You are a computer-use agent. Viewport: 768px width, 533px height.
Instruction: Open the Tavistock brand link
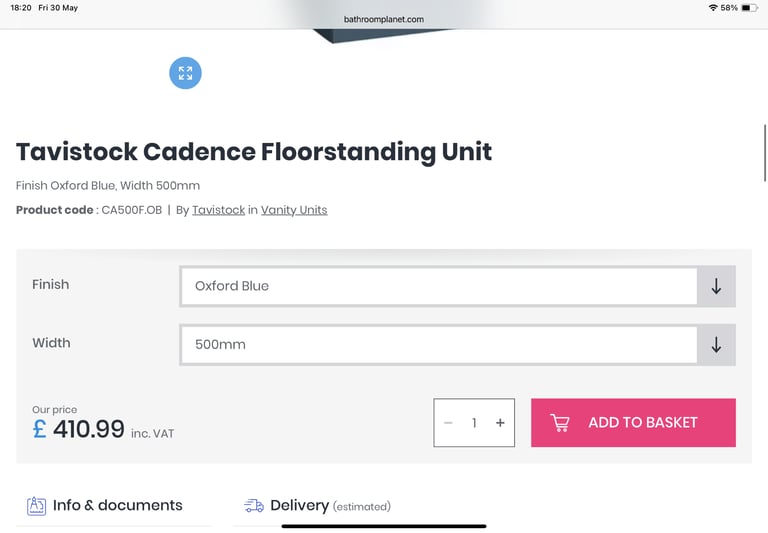tap(218, 210)
